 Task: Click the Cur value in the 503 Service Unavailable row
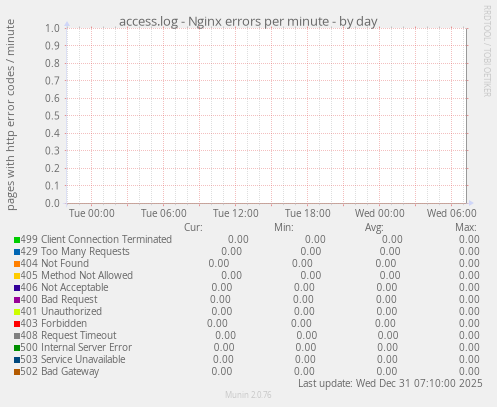(223, 359)
